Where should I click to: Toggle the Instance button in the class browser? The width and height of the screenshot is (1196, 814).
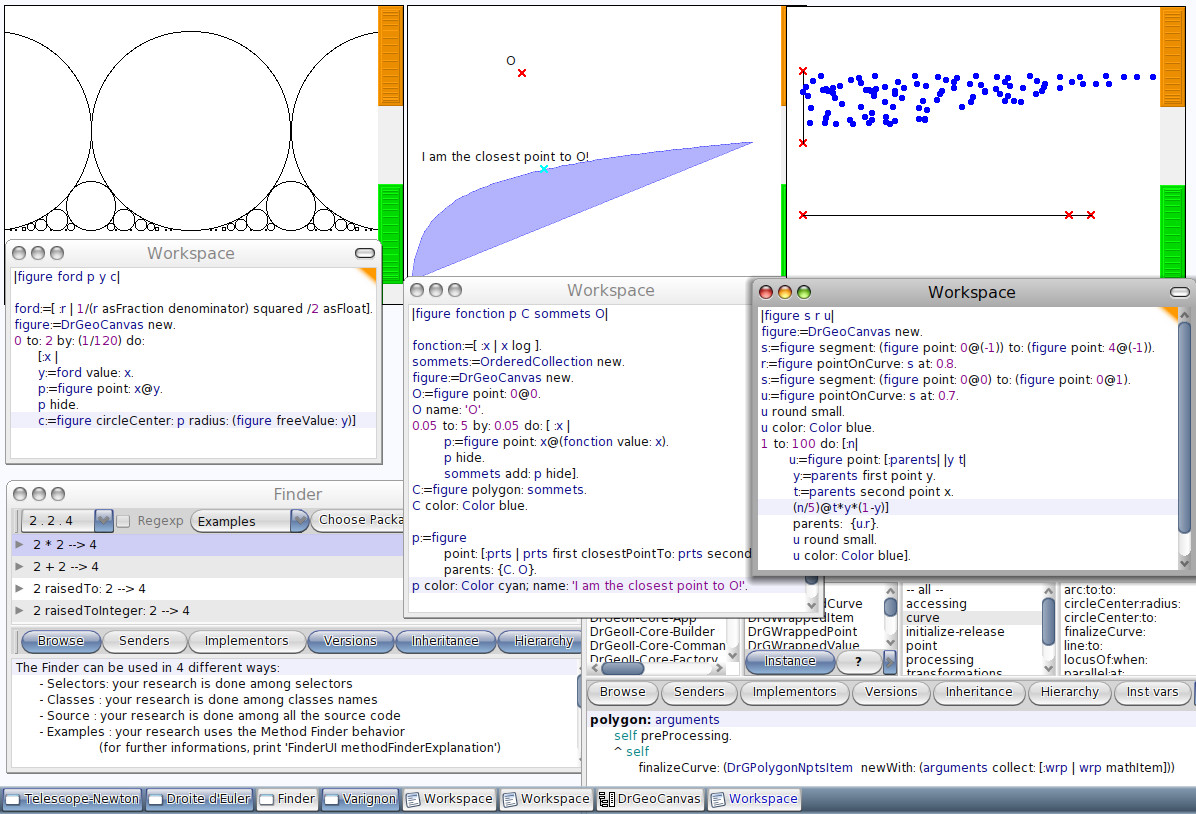coord(789,661)
